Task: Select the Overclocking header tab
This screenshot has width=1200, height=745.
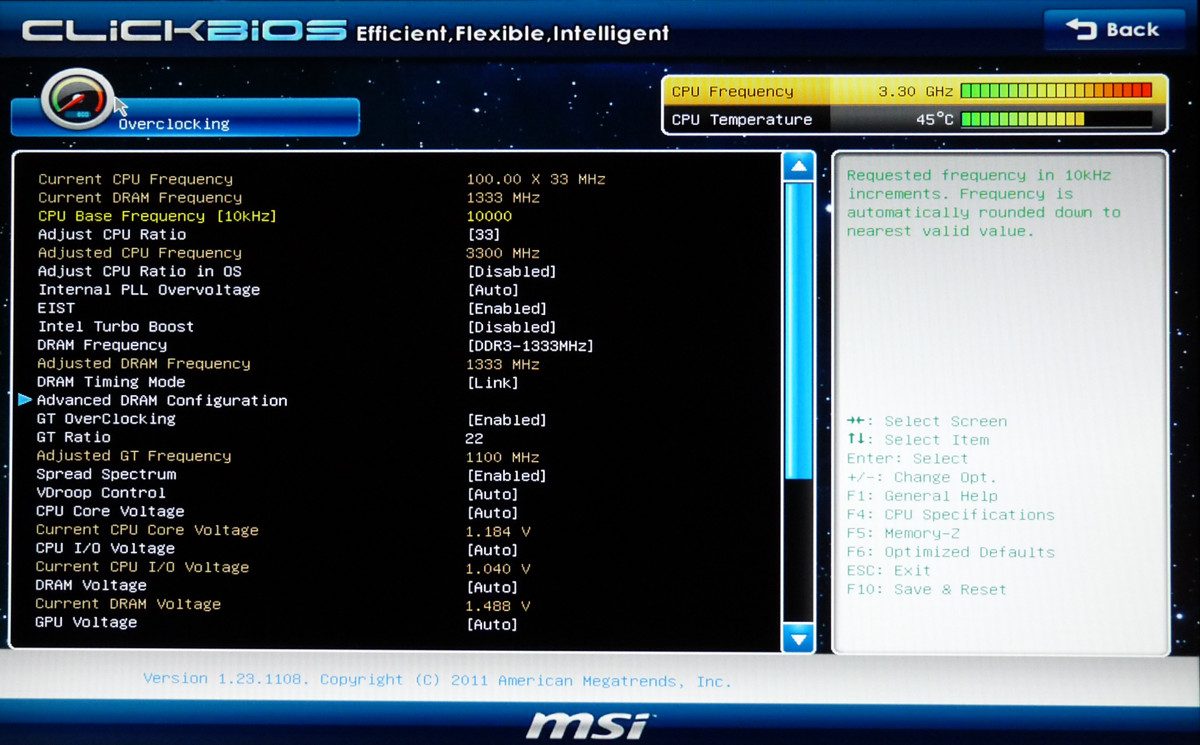Action: pyautogui.click(x=185, y=117)
